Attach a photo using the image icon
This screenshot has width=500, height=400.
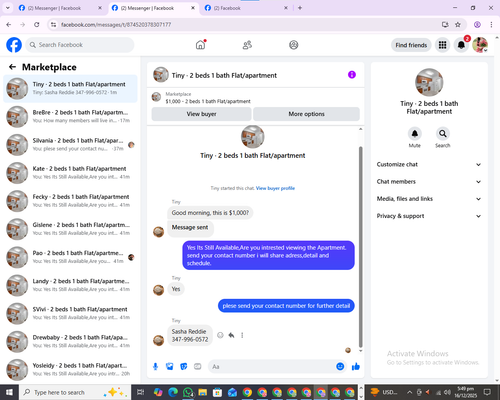click(x=170, y=367)
